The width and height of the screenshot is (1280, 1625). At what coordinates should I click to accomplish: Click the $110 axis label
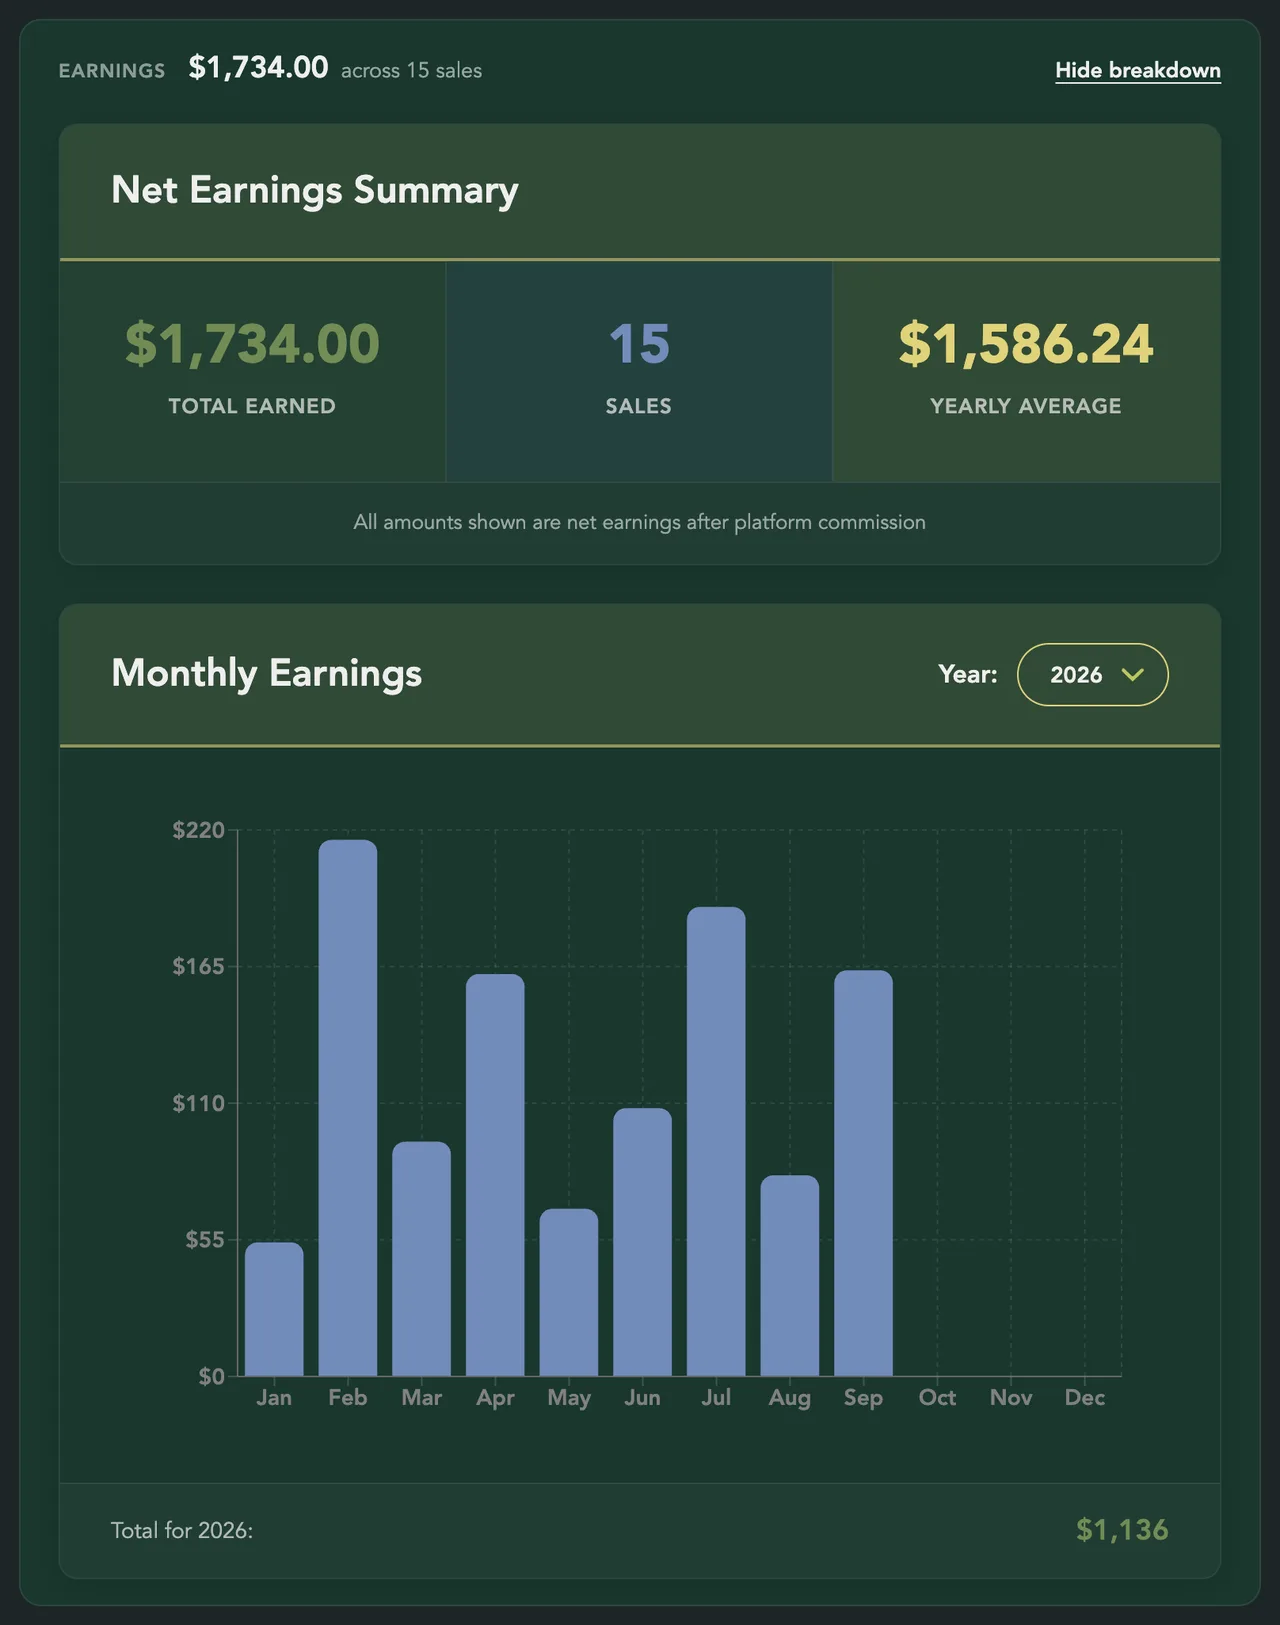[x=199, y=1103]
